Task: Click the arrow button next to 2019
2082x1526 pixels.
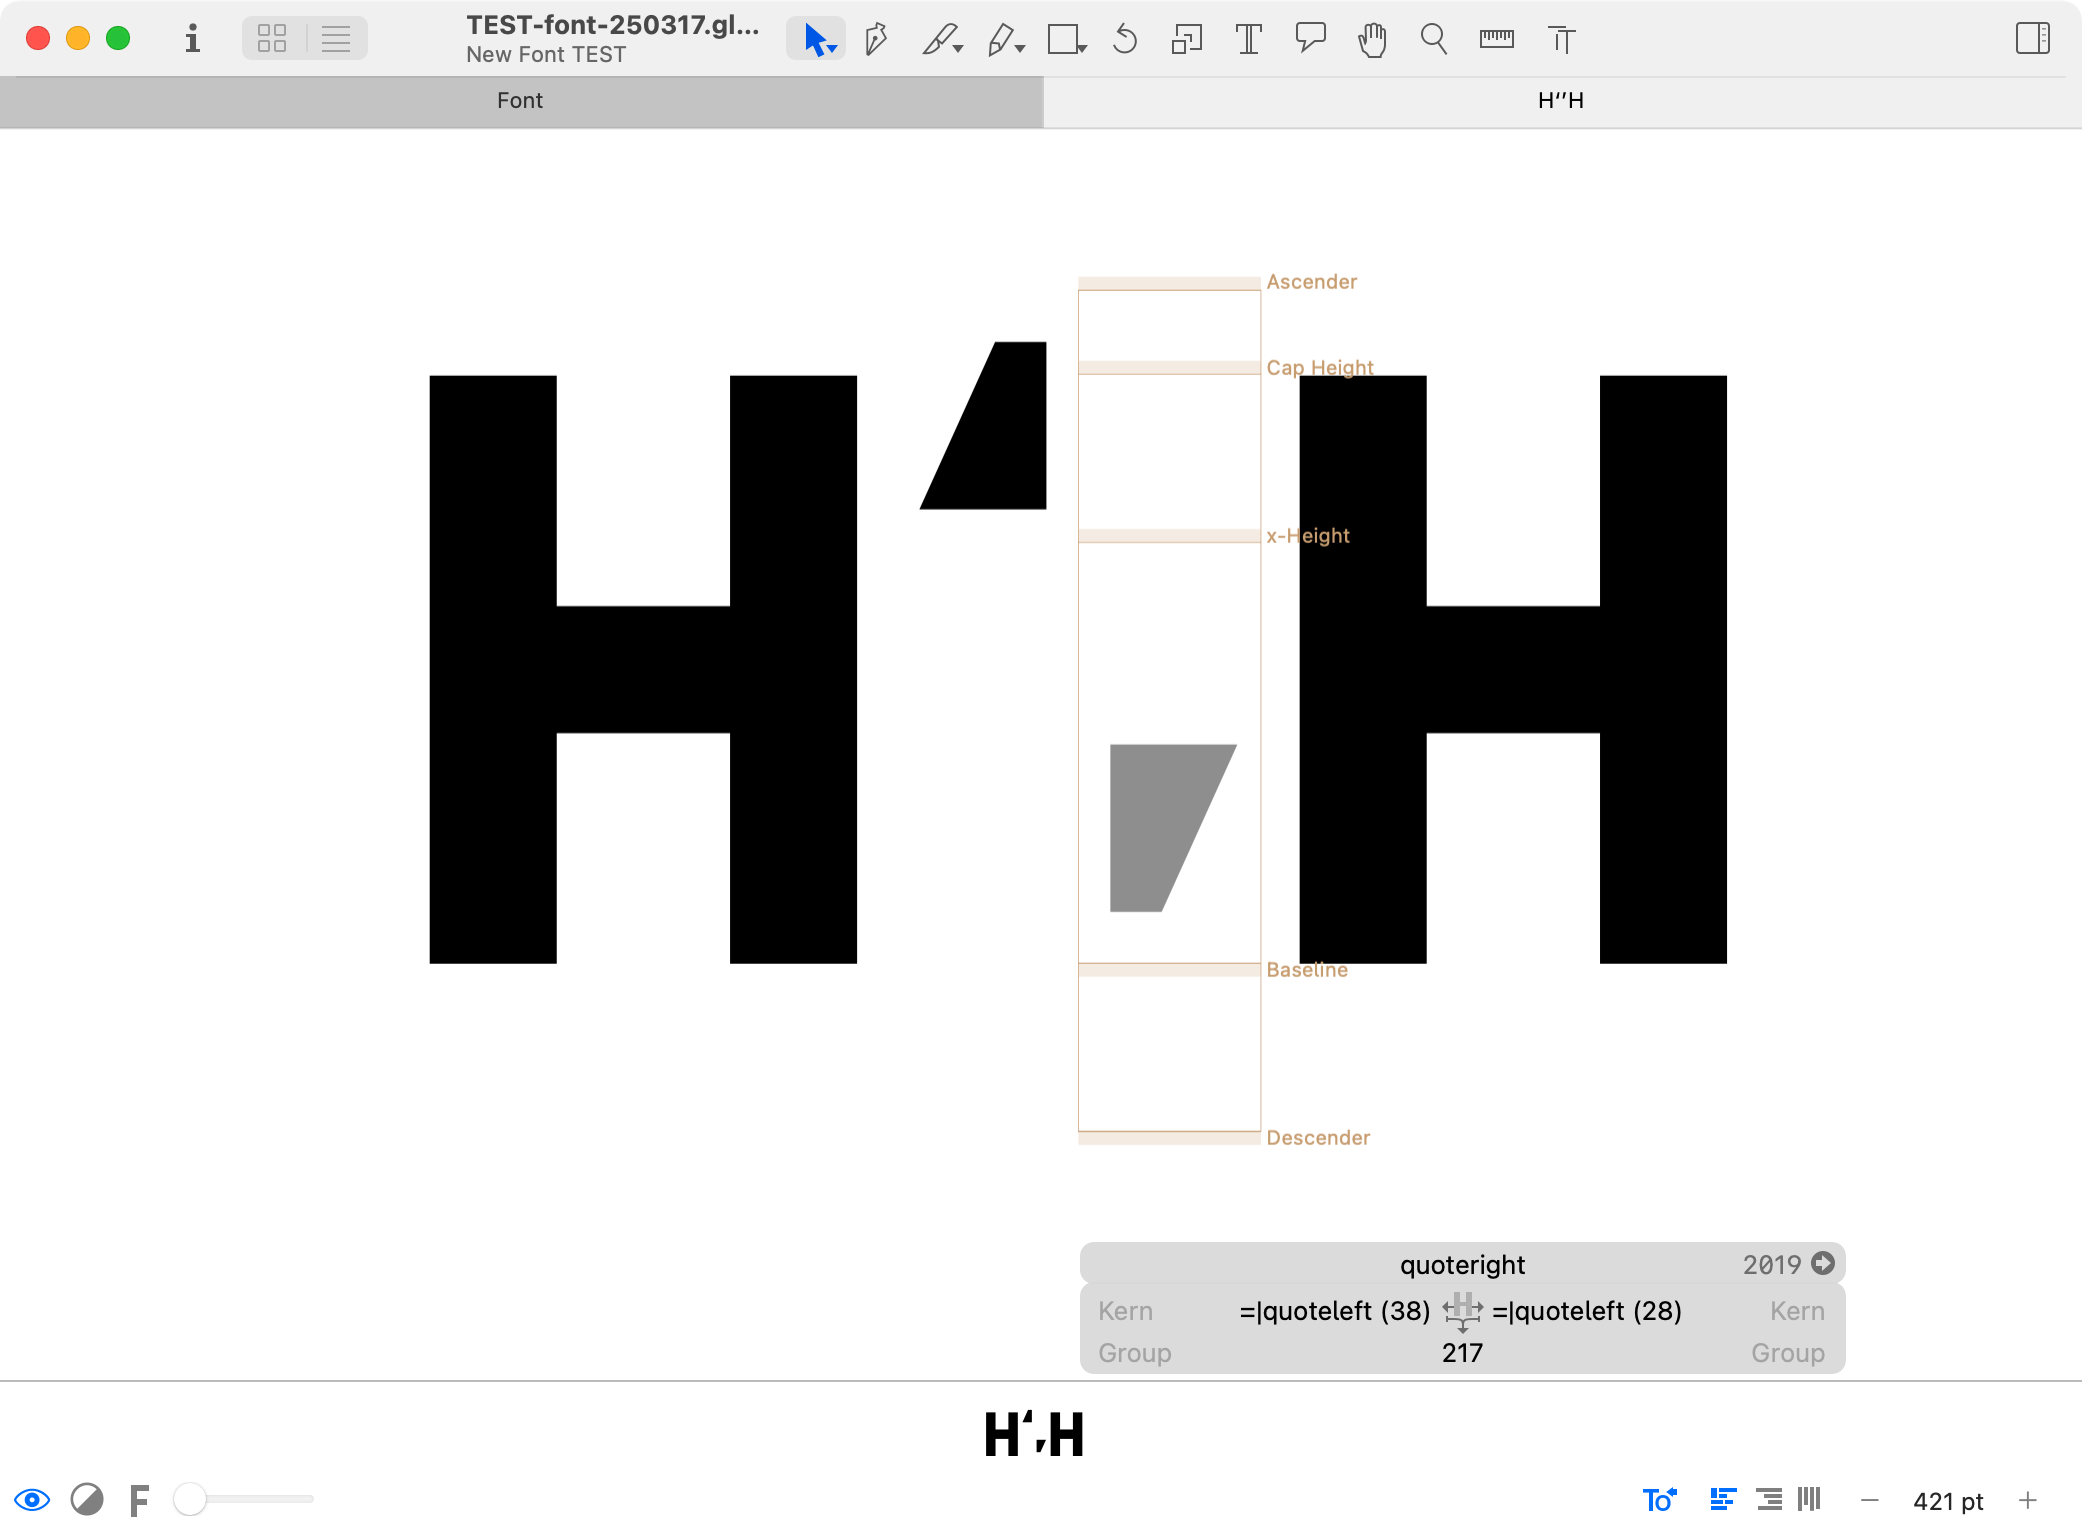Action: click(1823, 1264)
